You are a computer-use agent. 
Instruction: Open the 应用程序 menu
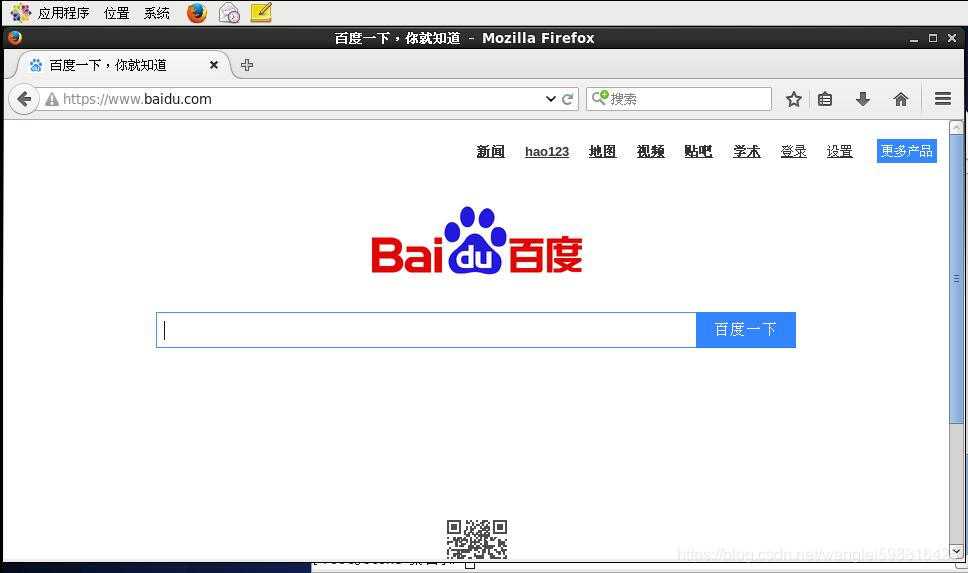(x=64, y=13)
